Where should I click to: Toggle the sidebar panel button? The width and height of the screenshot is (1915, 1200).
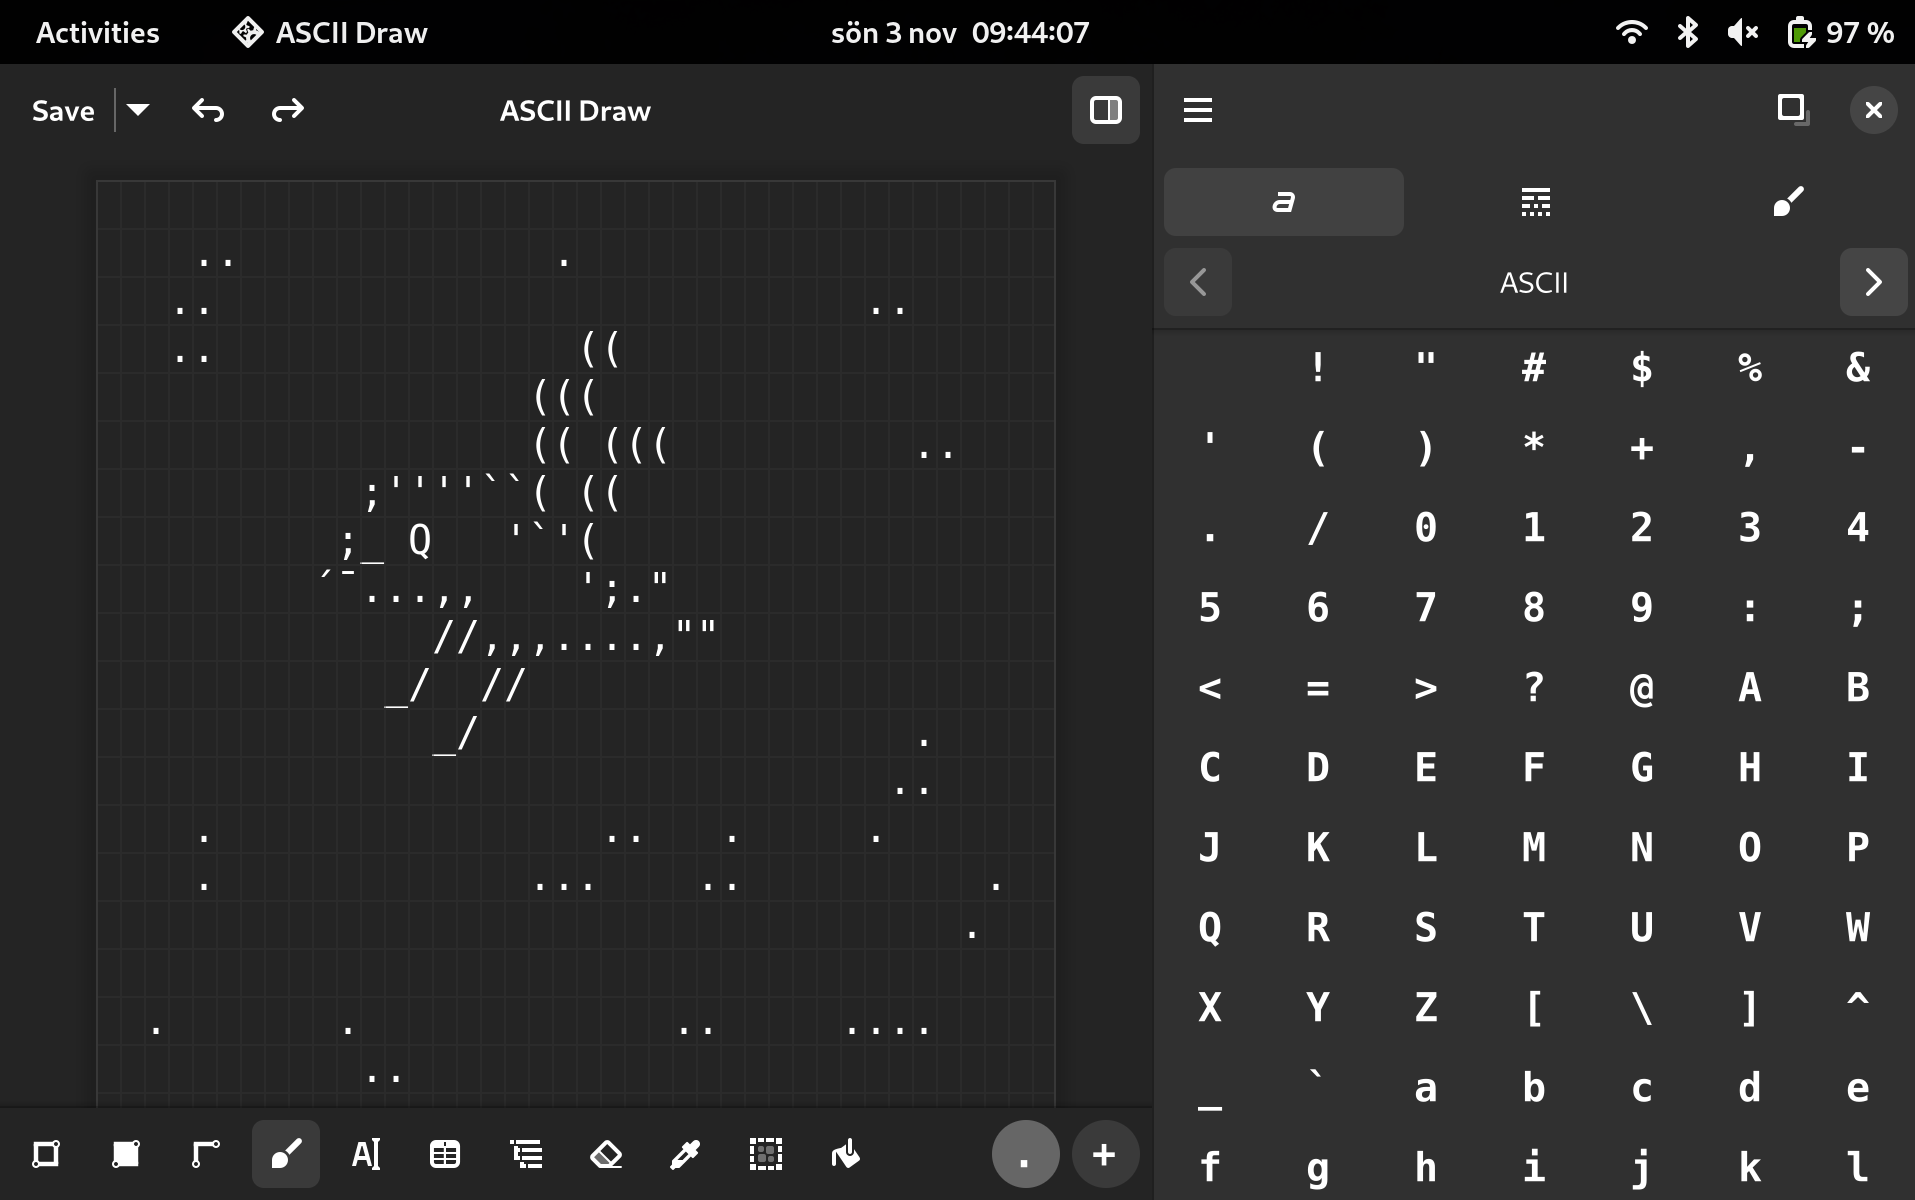(x=1106, y=110)
